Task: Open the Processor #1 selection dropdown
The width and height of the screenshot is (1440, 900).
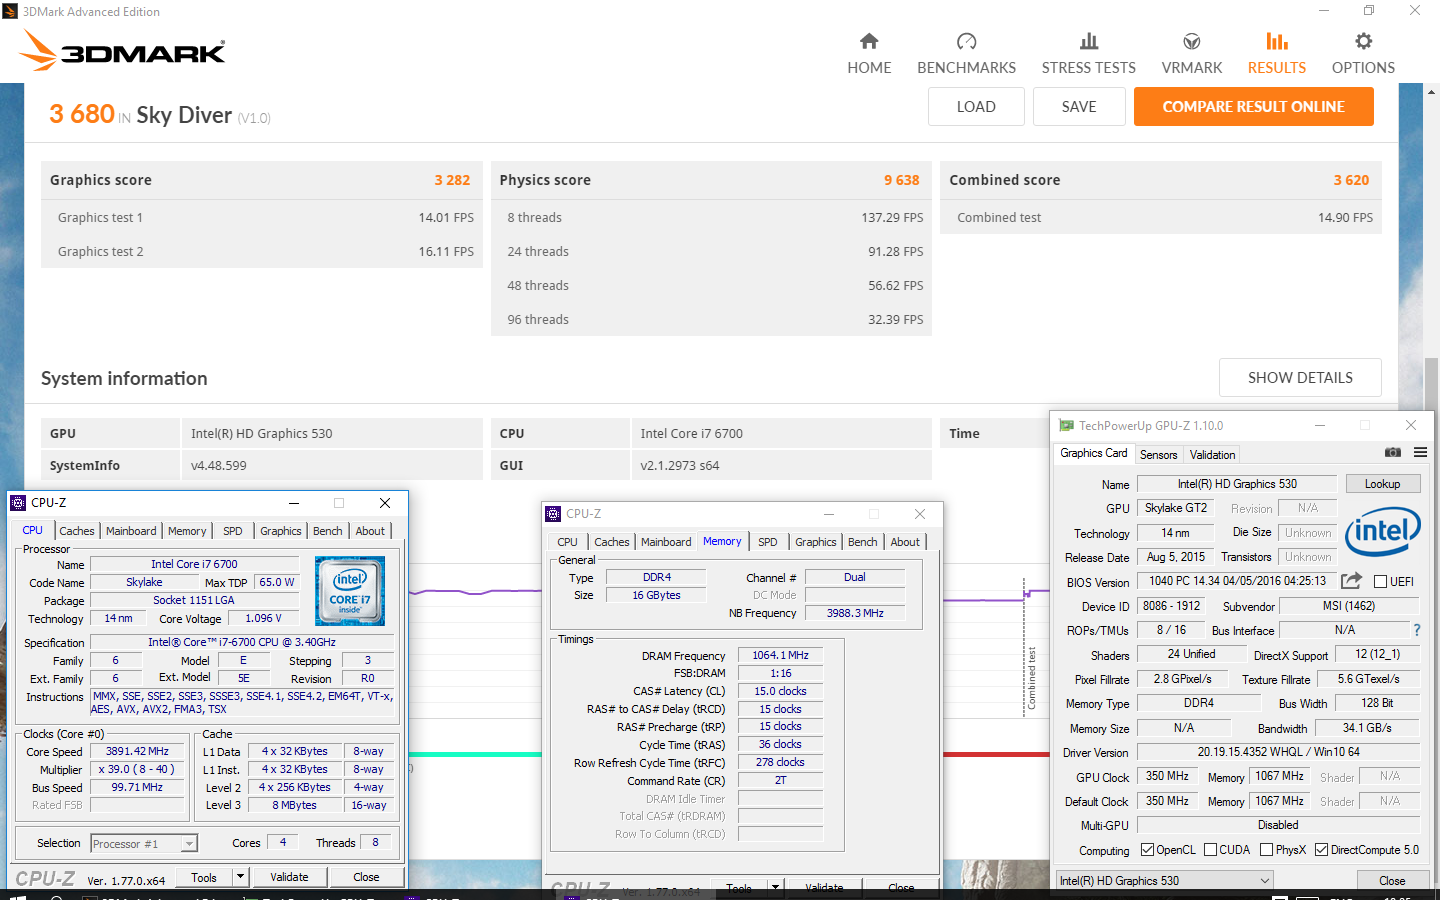Action: tap(144, 844)
